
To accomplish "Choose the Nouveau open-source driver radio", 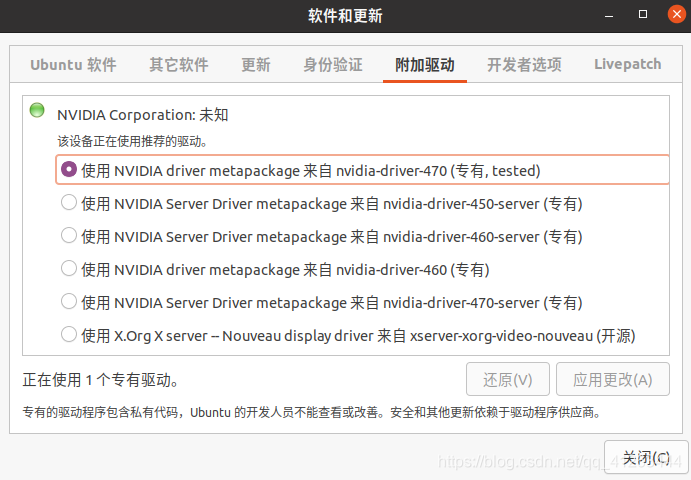I will 69,335.
